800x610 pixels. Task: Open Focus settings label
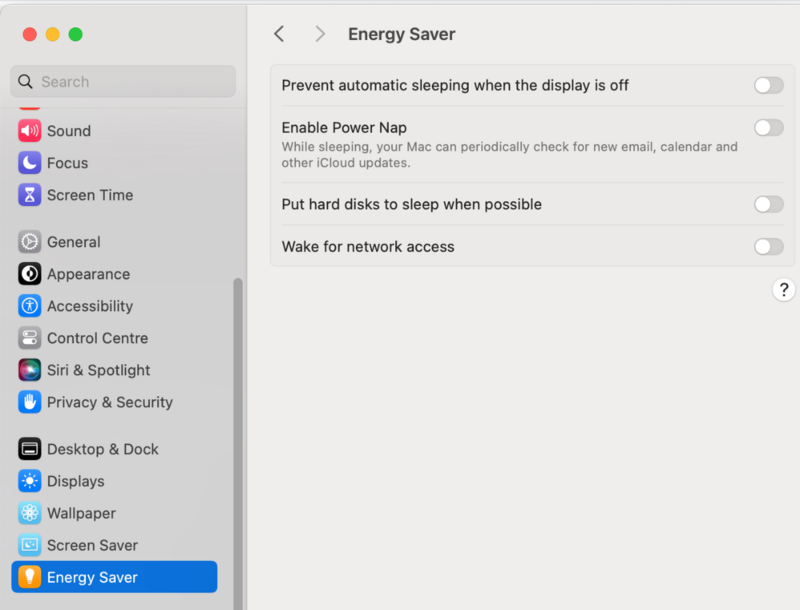click(67, 163)
